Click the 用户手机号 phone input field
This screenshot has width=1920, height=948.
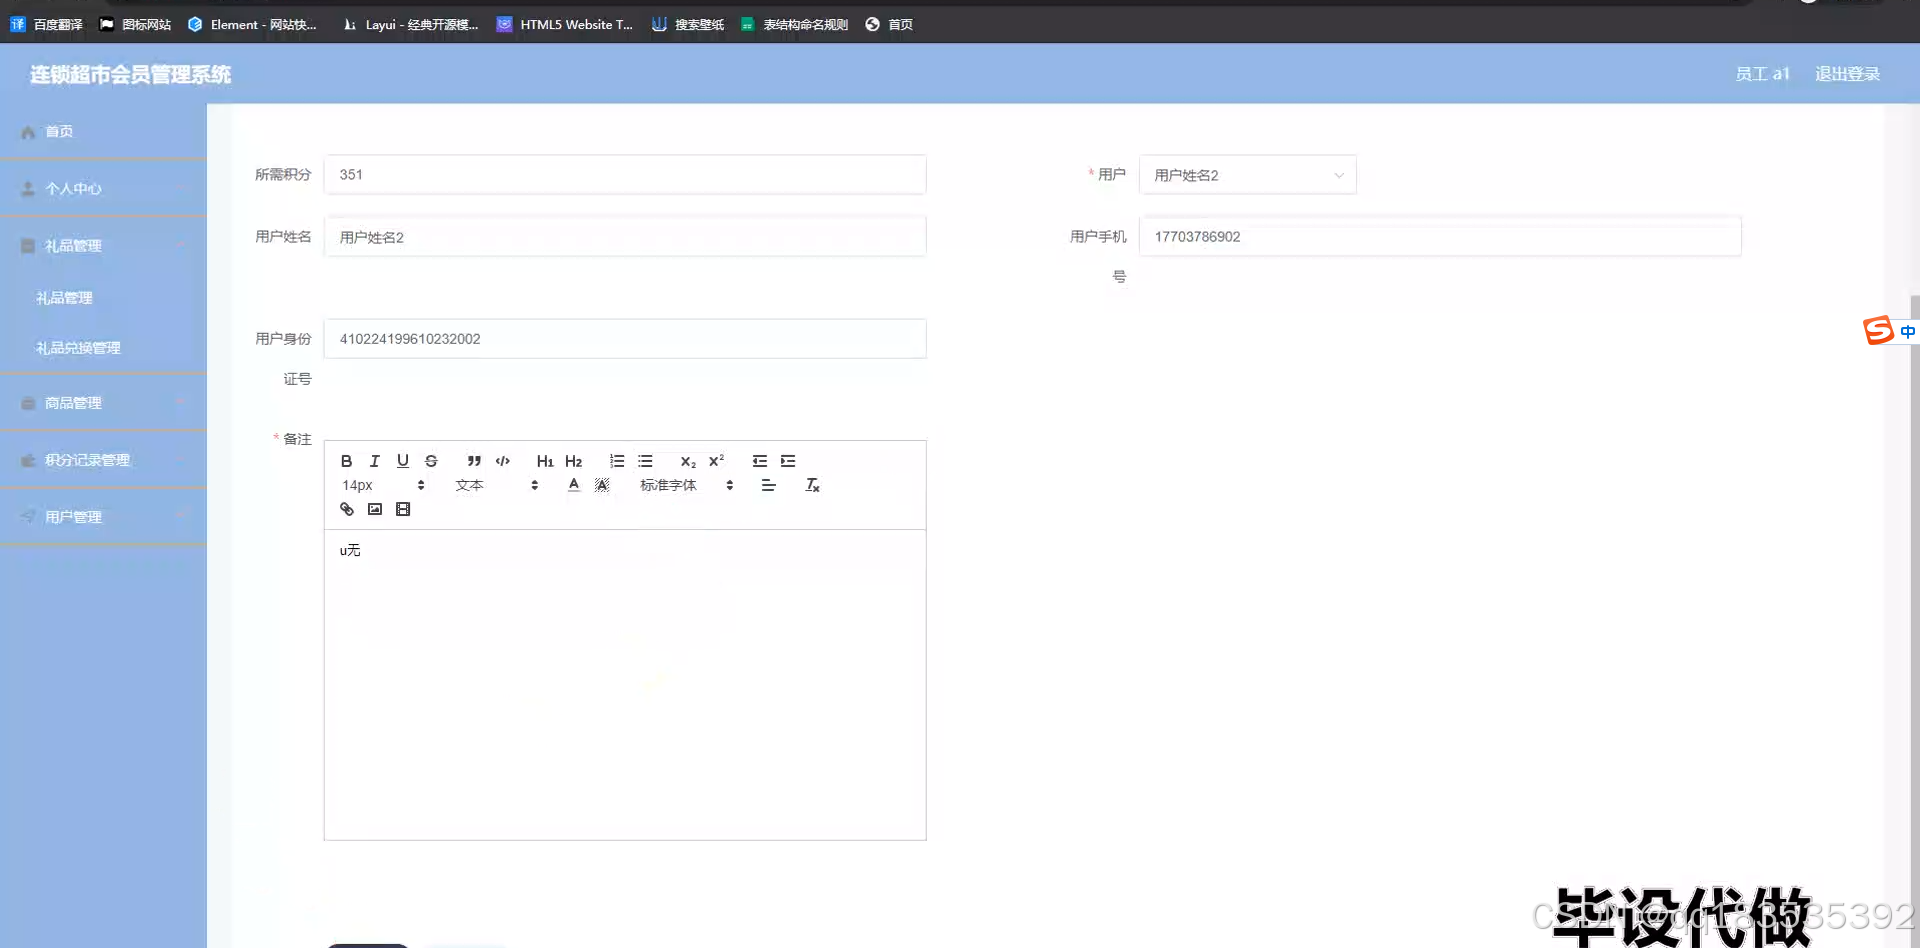tap(1440, 236)
